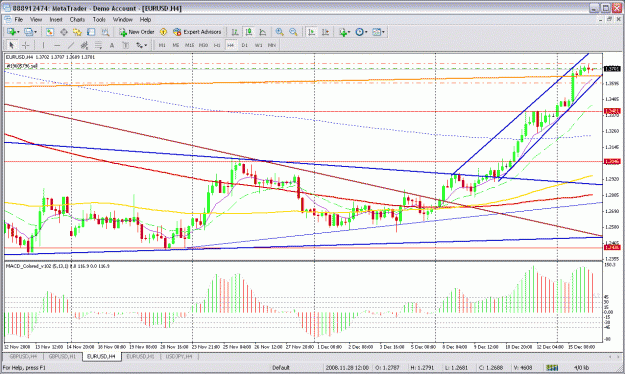
Task: Open the Help menu
Action: pyautogui.click(x=145, y=20)
